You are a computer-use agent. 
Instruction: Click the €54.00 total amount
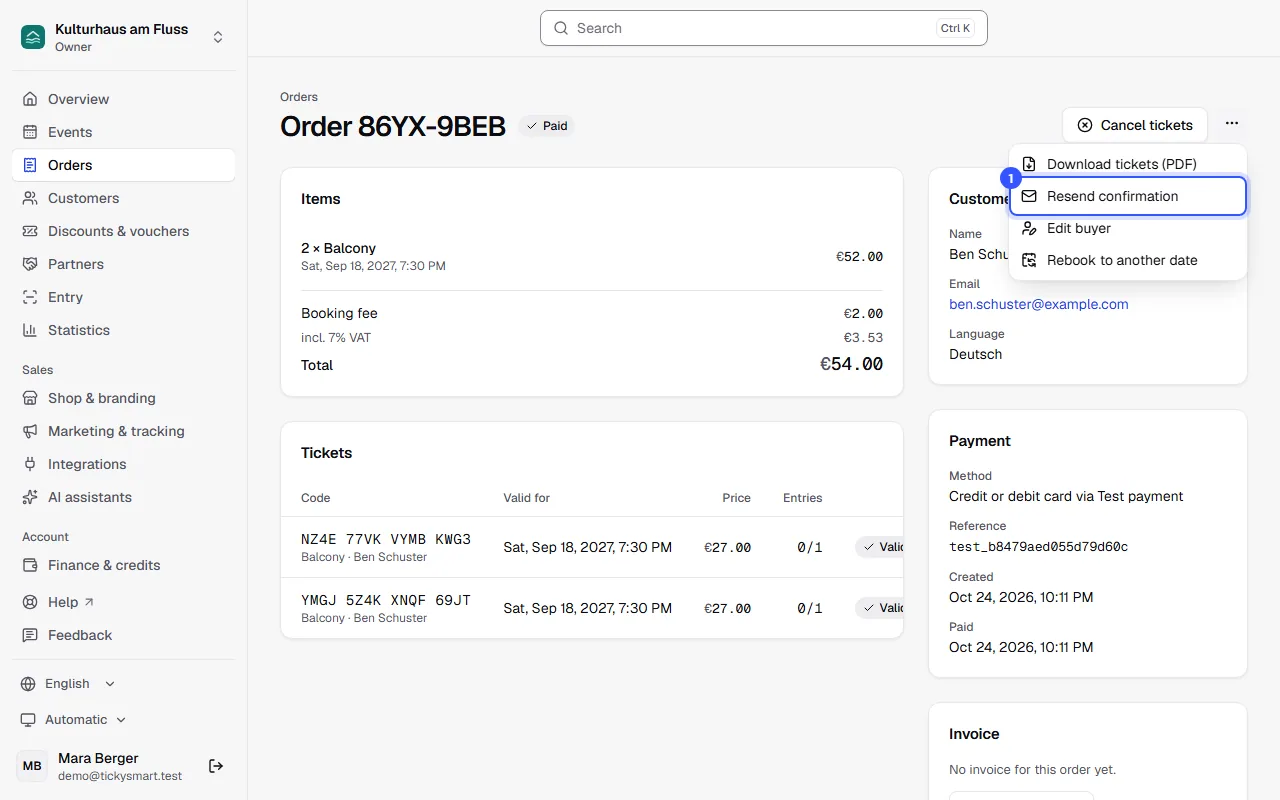pyautogui.click(x=851, y=365)
